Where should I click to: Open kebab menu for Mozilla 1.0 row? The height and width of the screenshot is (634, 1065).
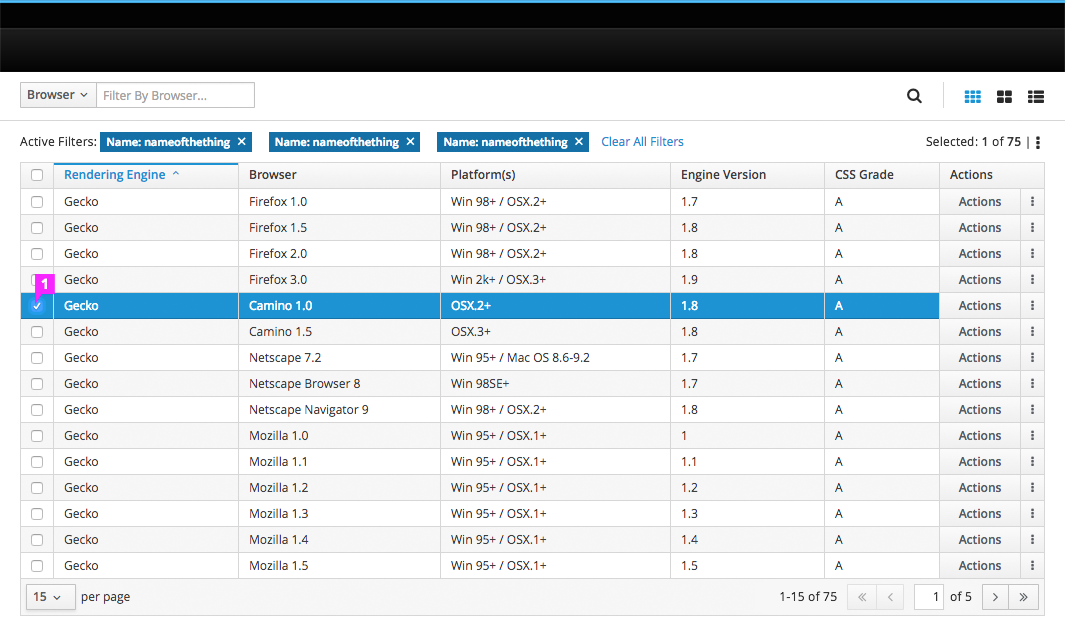click(x=1032, y=436)
